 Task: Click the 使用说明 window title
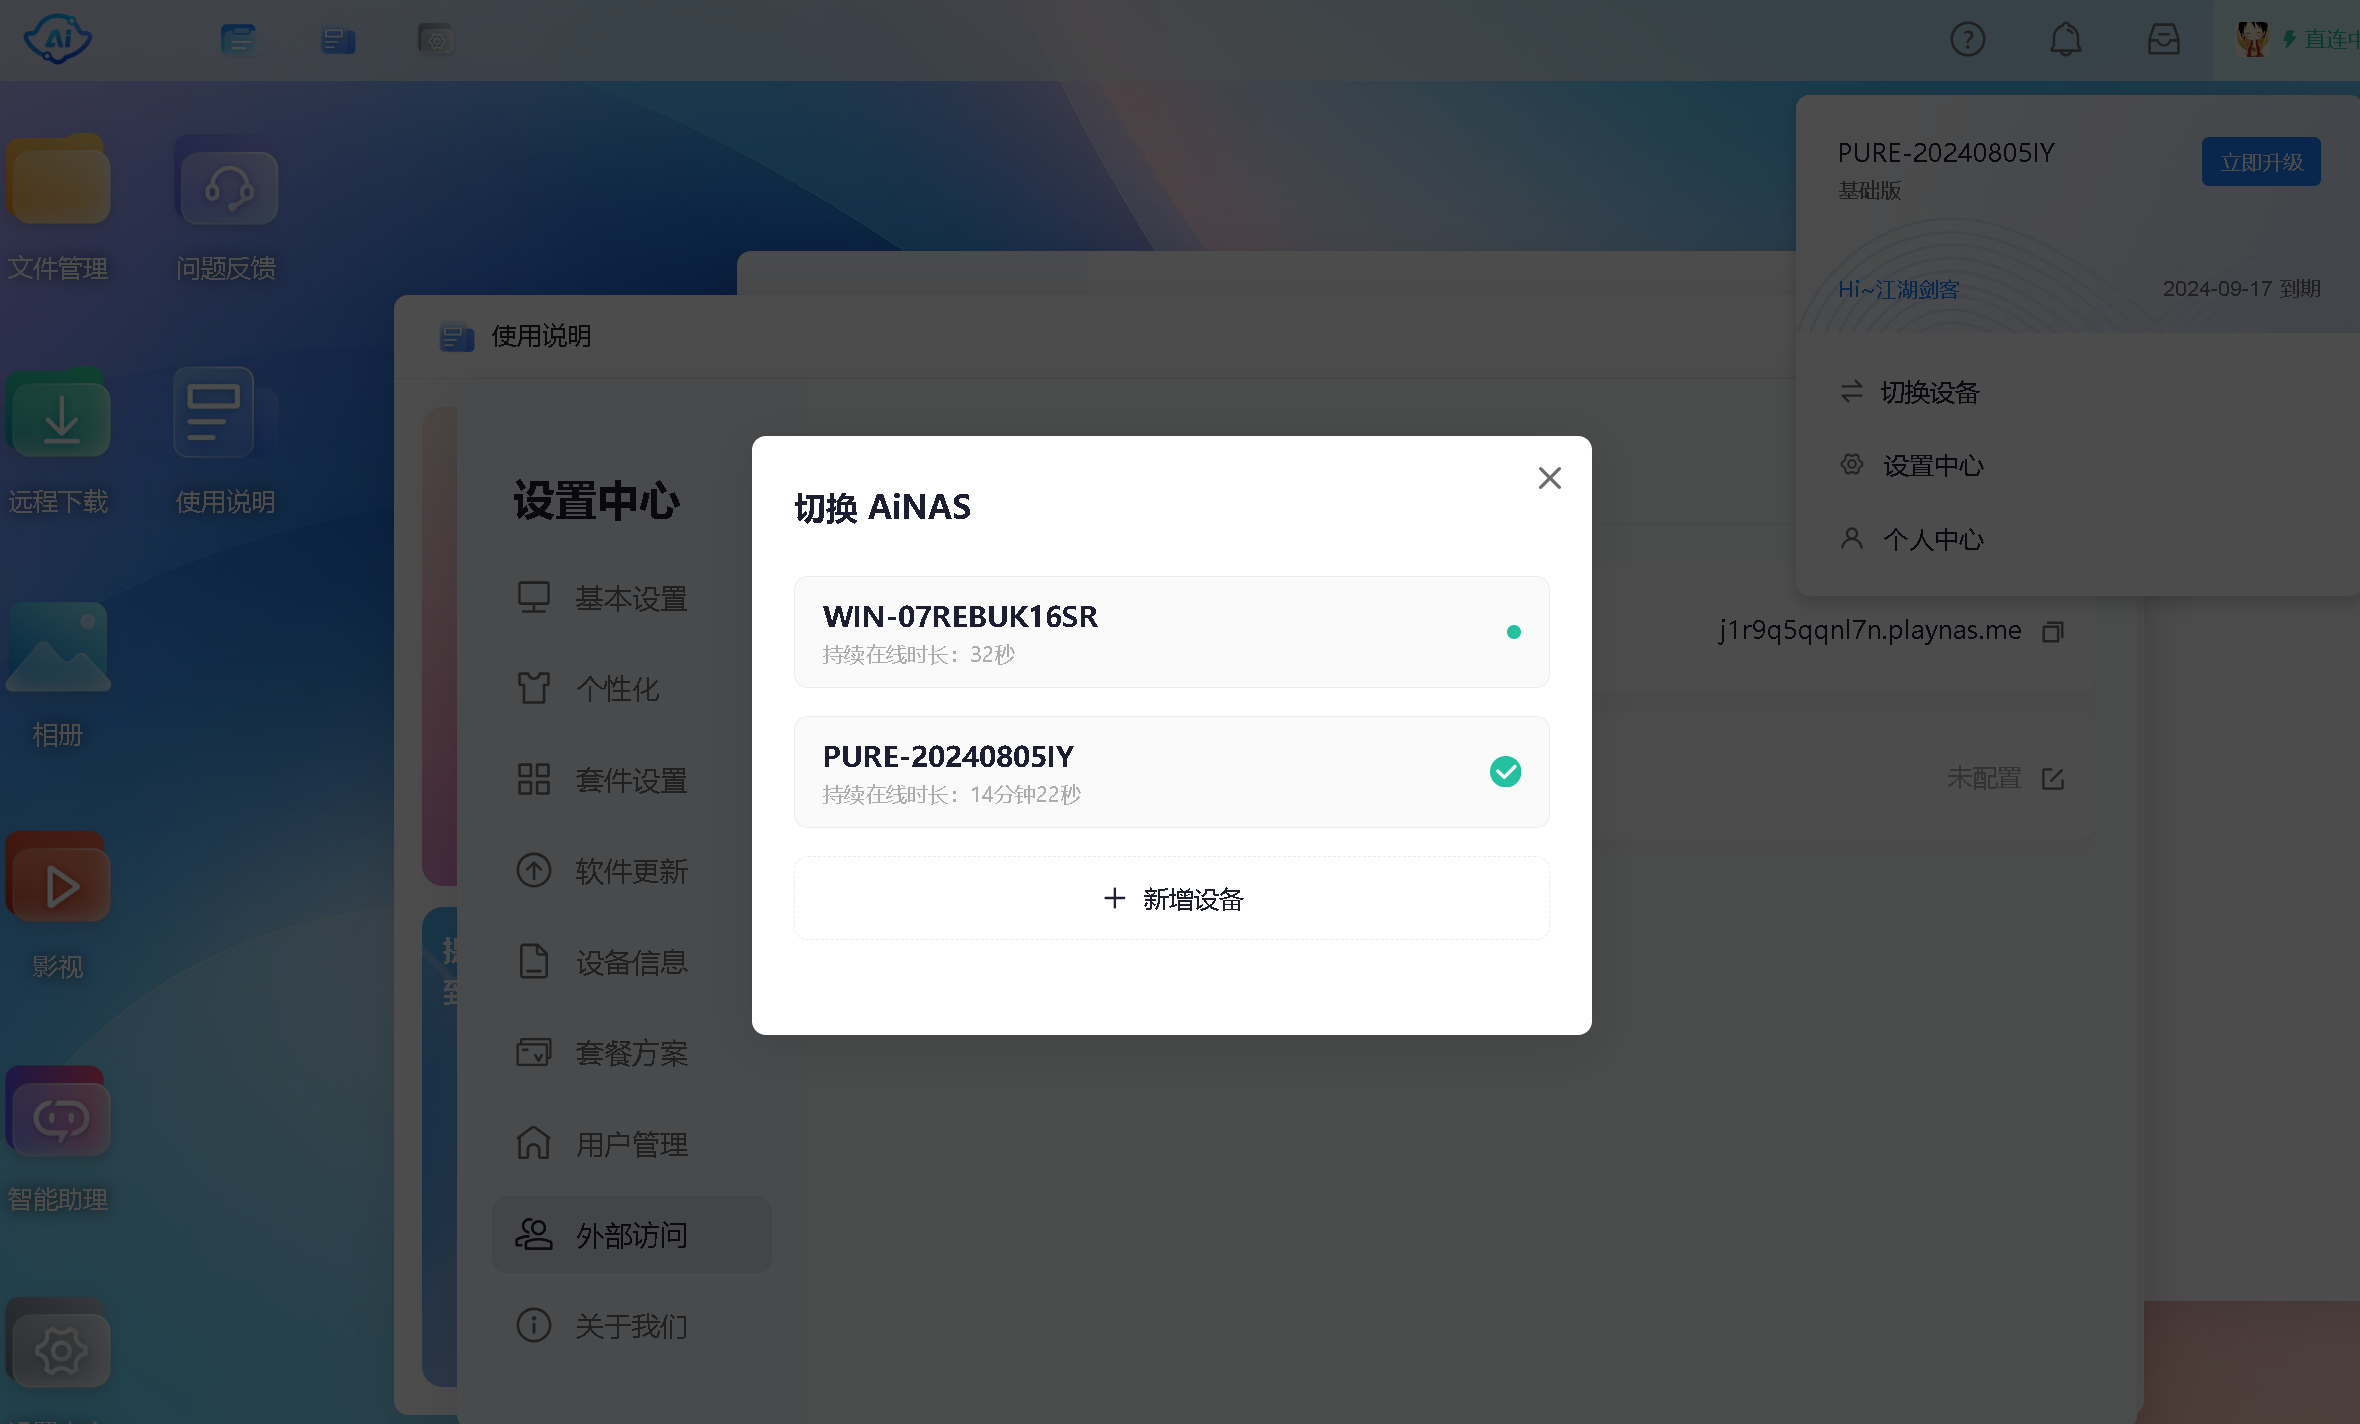[541, 336]
